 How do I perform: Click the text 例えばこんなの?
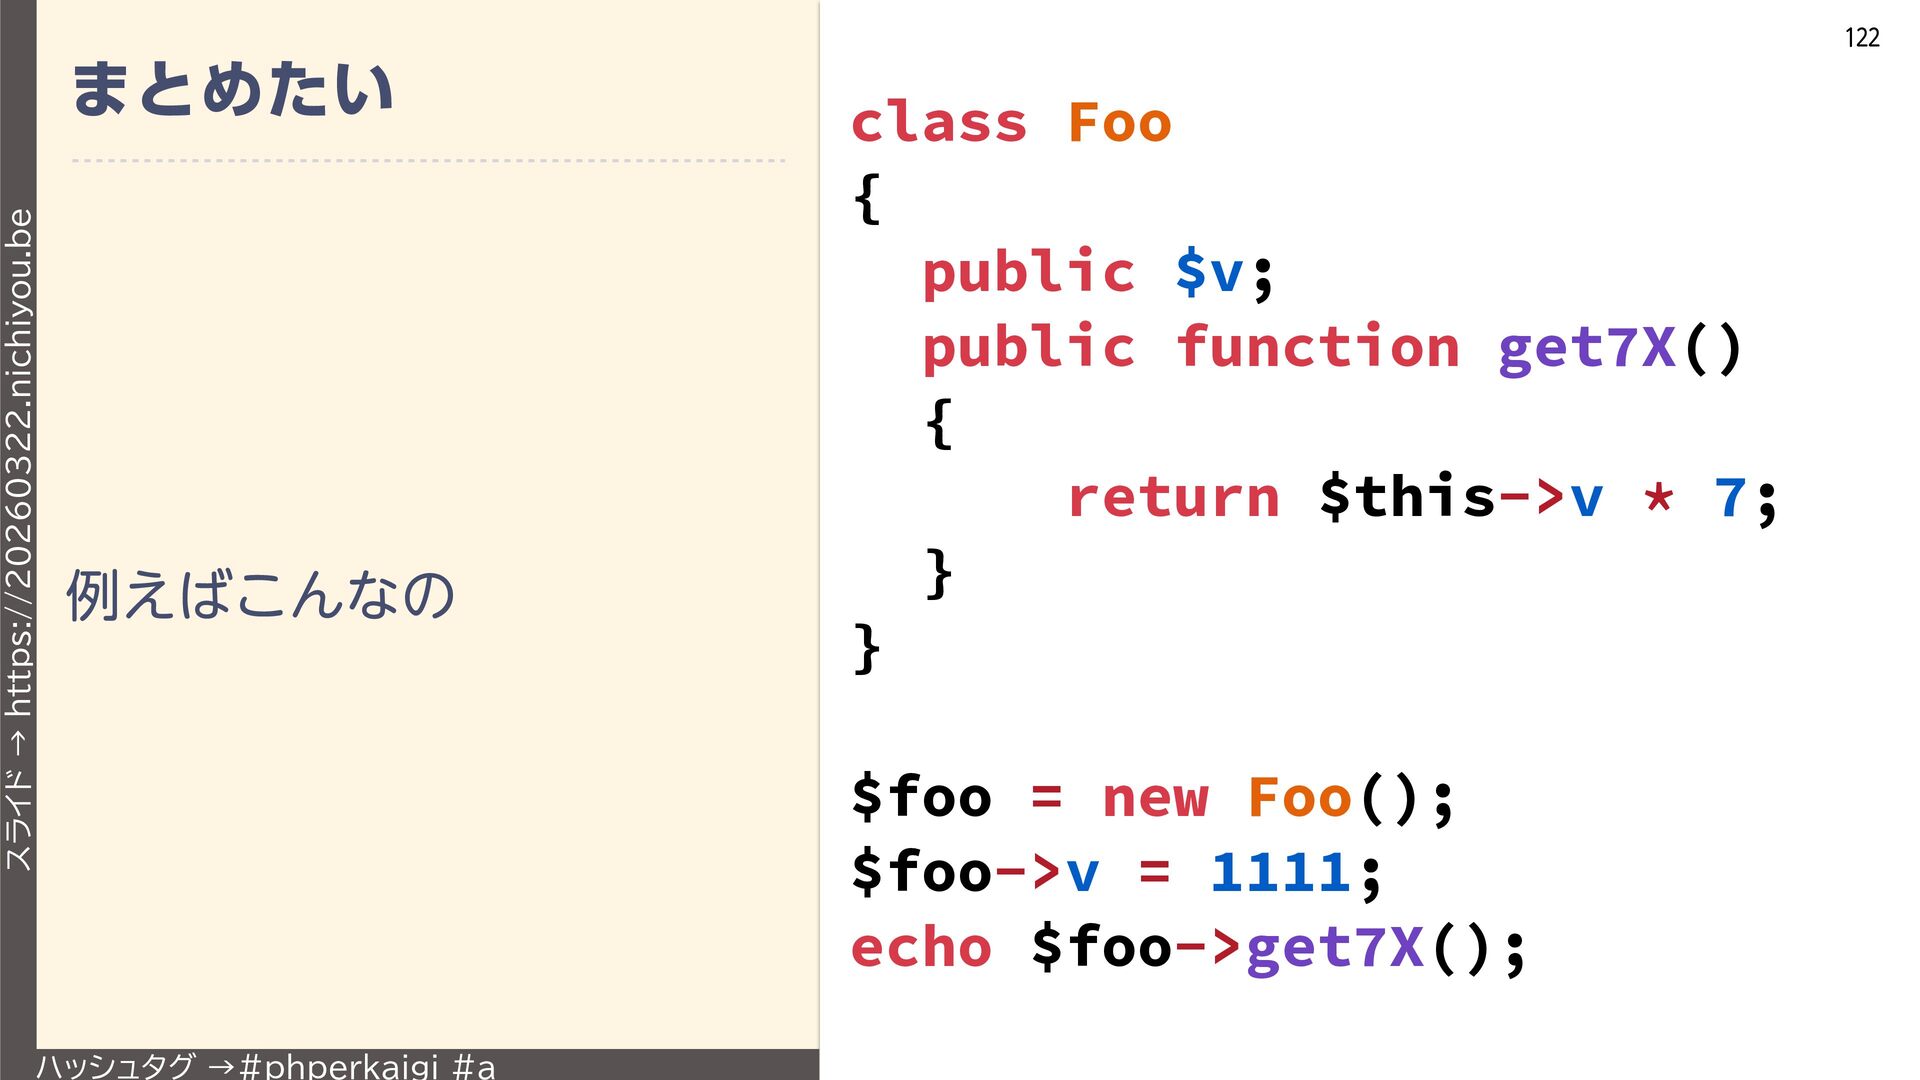click(260, 594)
